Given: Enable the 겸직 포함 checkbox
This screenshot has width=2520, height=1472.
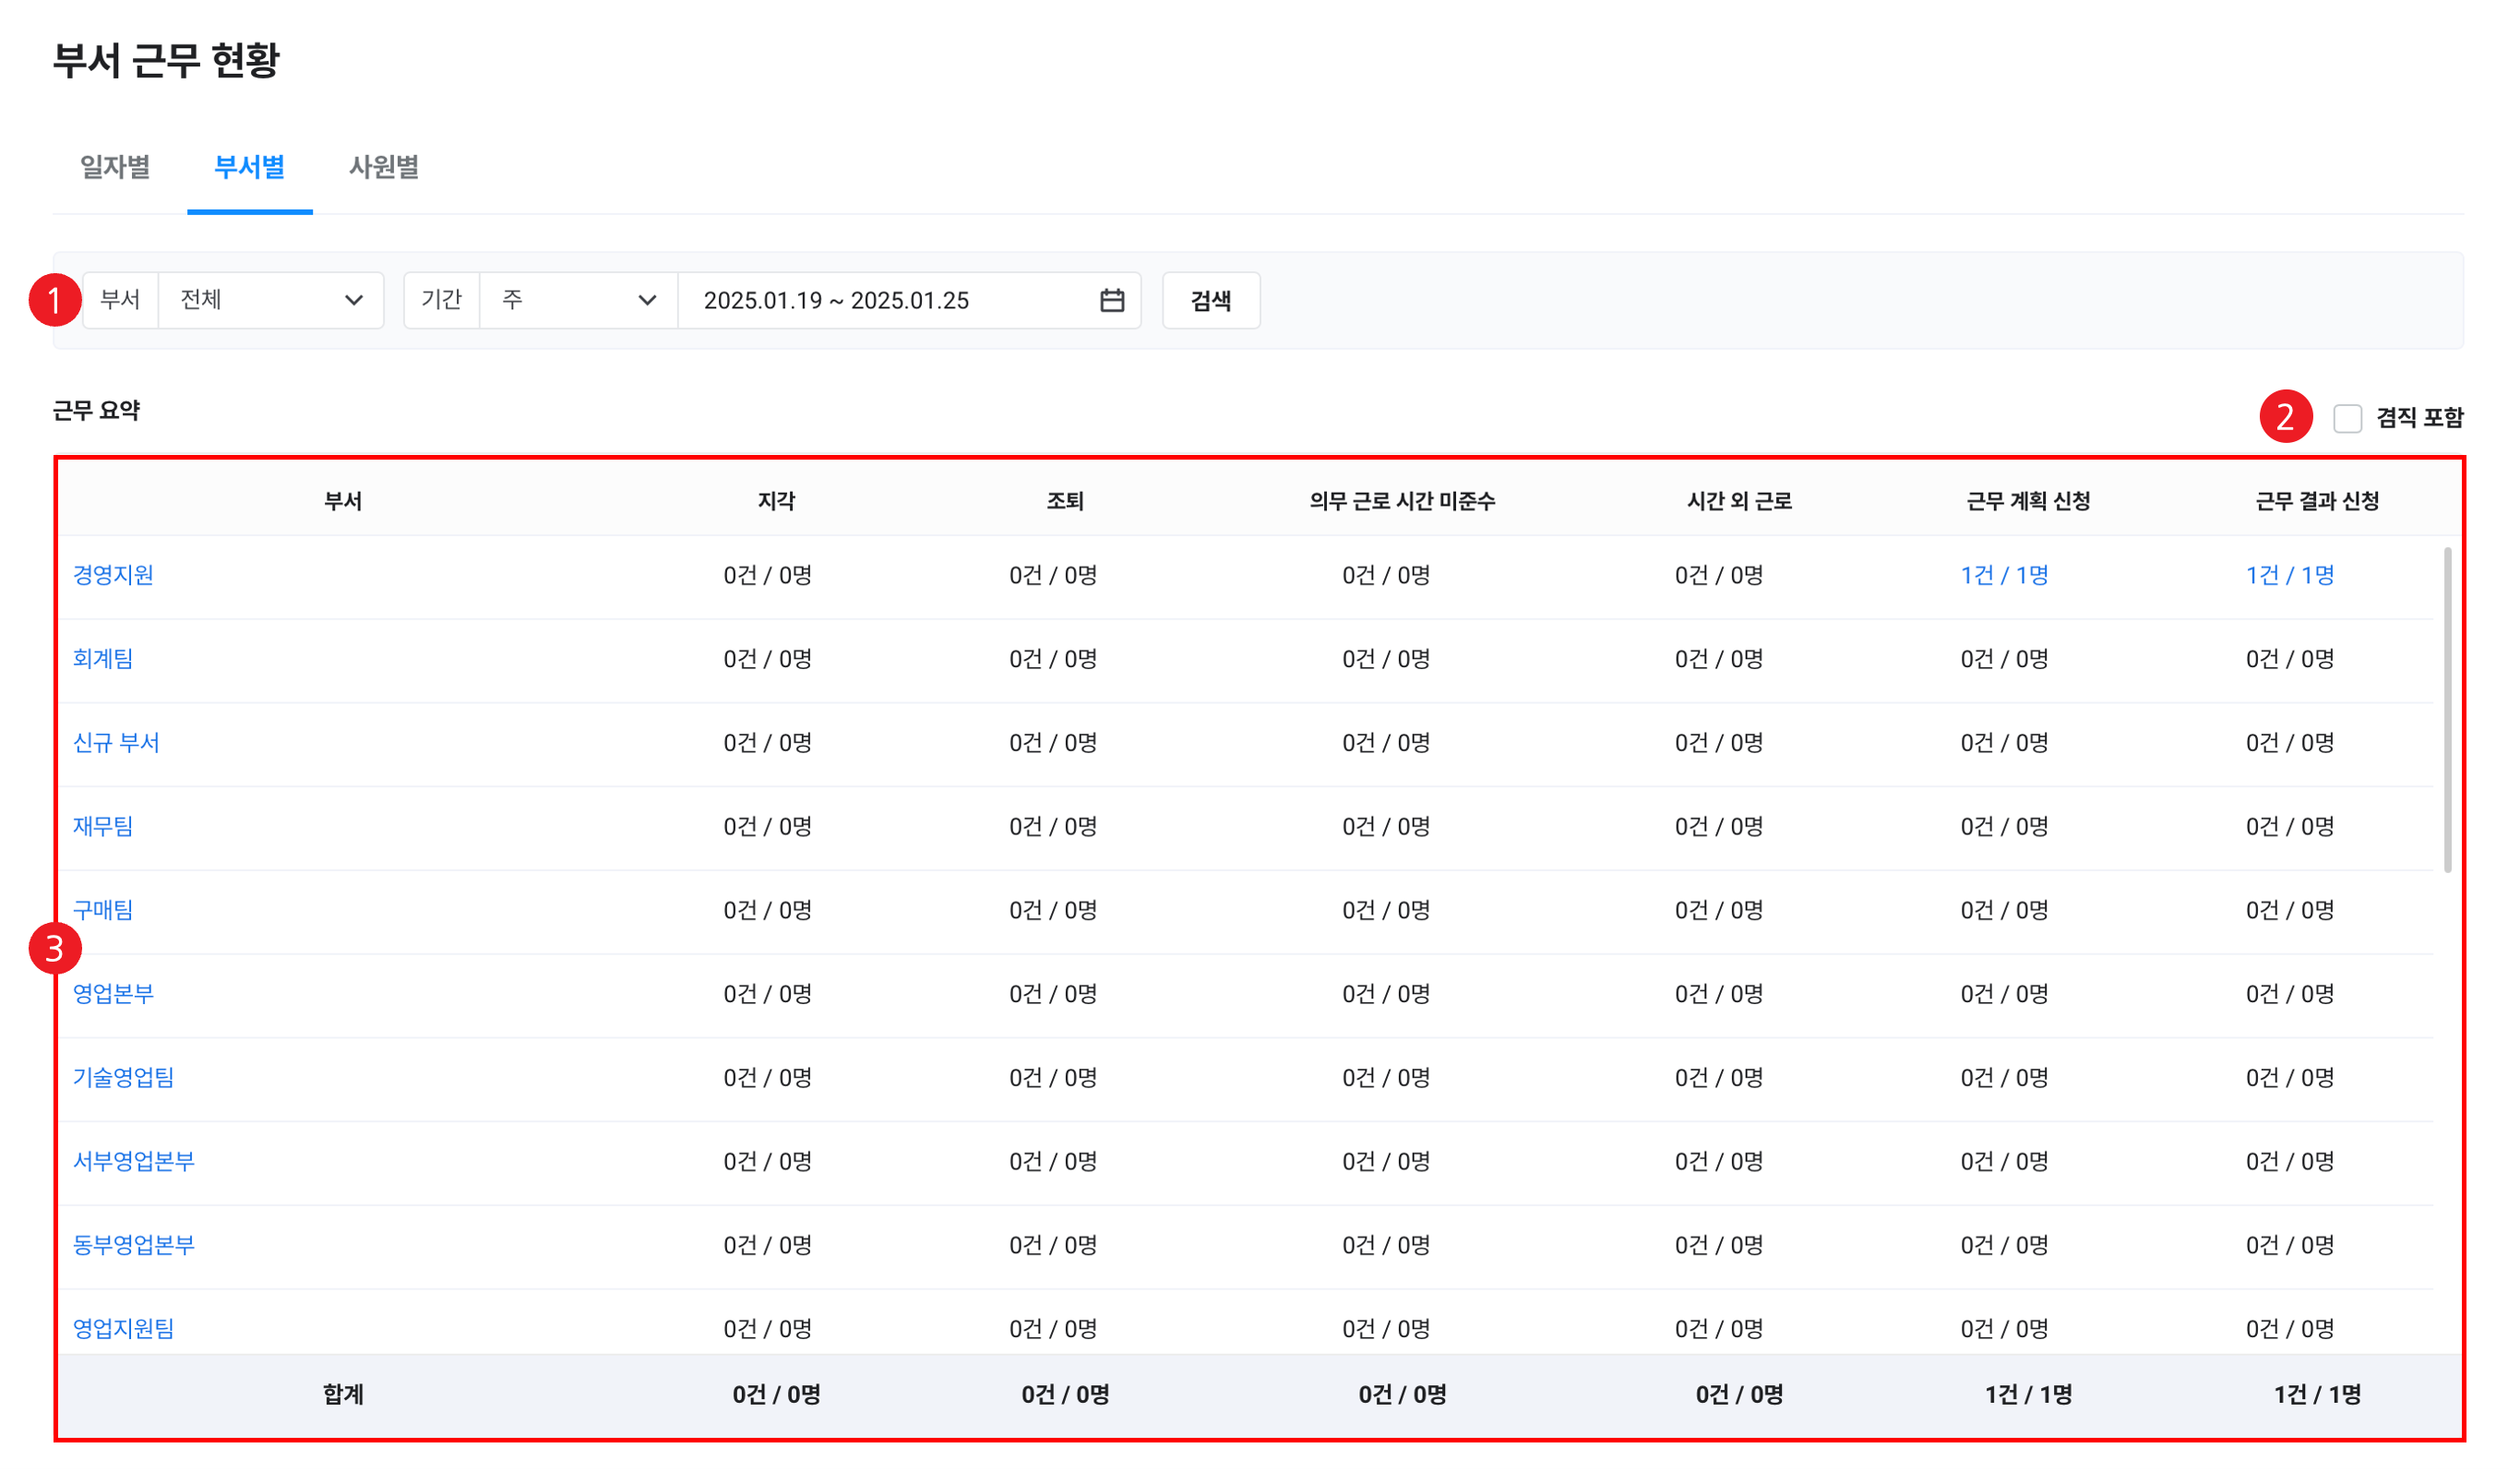Looking at the screenshot, I should 2347,418.
